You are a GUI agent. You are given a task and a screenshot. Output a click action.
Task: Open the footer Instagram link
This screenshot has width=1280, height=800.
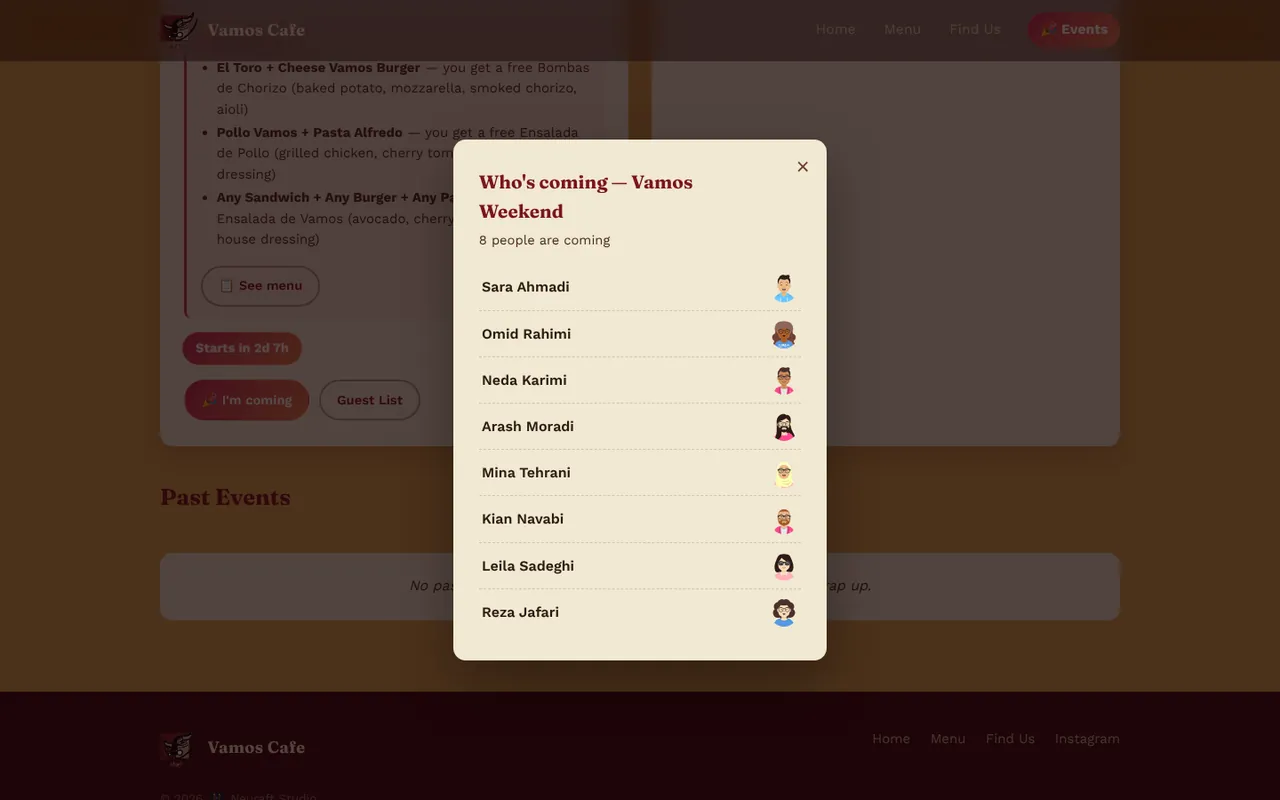(x=1087, y=739)
